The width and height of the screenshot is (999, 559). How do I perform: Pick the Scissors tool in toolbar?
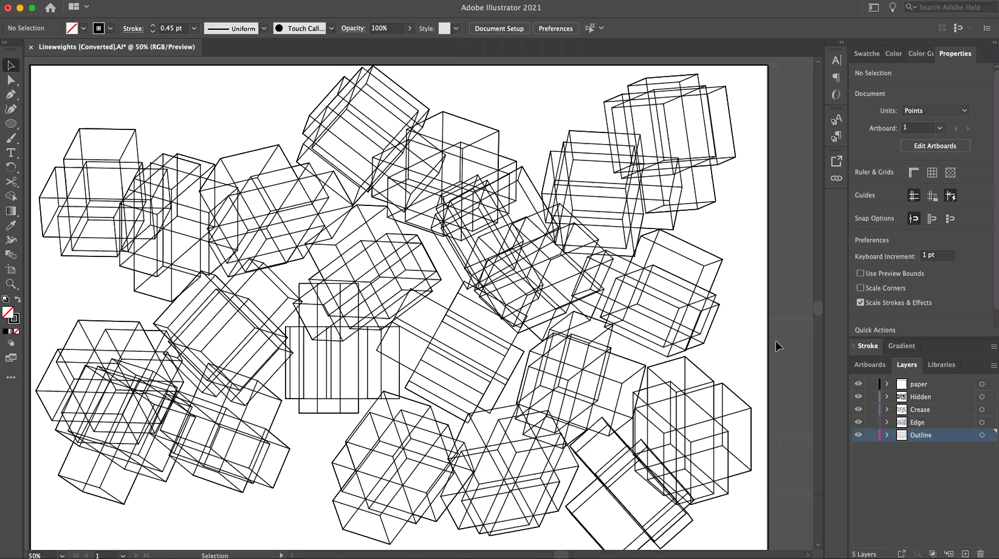click(x=11, y=182)
